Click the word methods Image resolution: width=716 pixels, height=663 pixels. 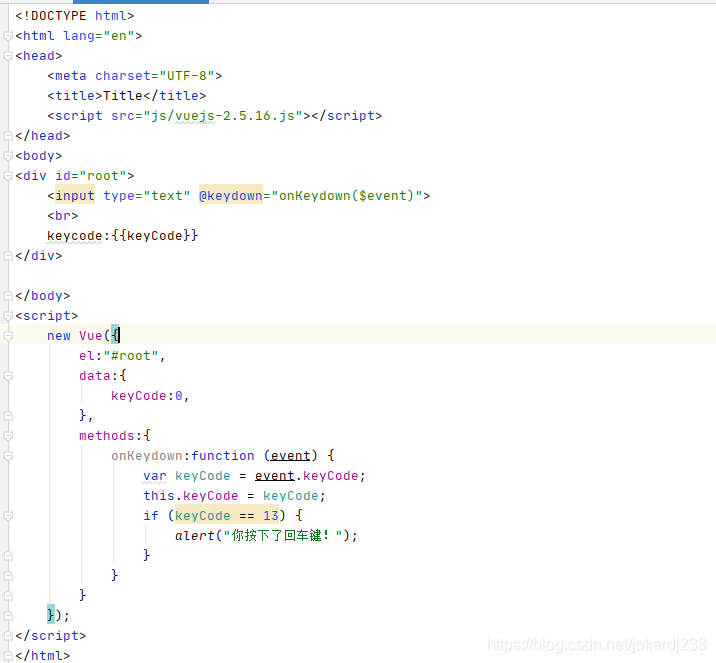pos(107,436)
